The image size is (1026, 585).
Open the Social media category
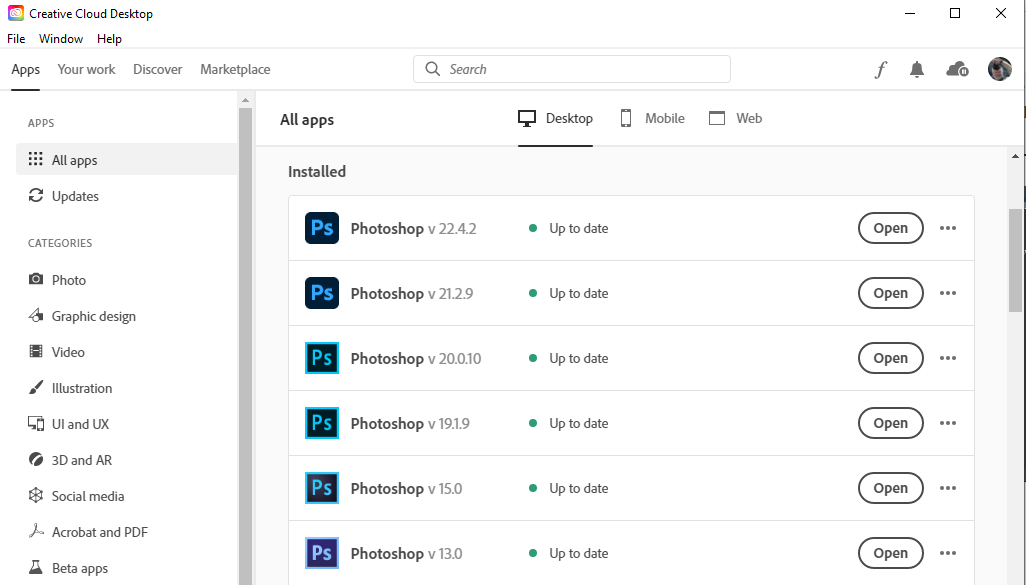[86, 495]
